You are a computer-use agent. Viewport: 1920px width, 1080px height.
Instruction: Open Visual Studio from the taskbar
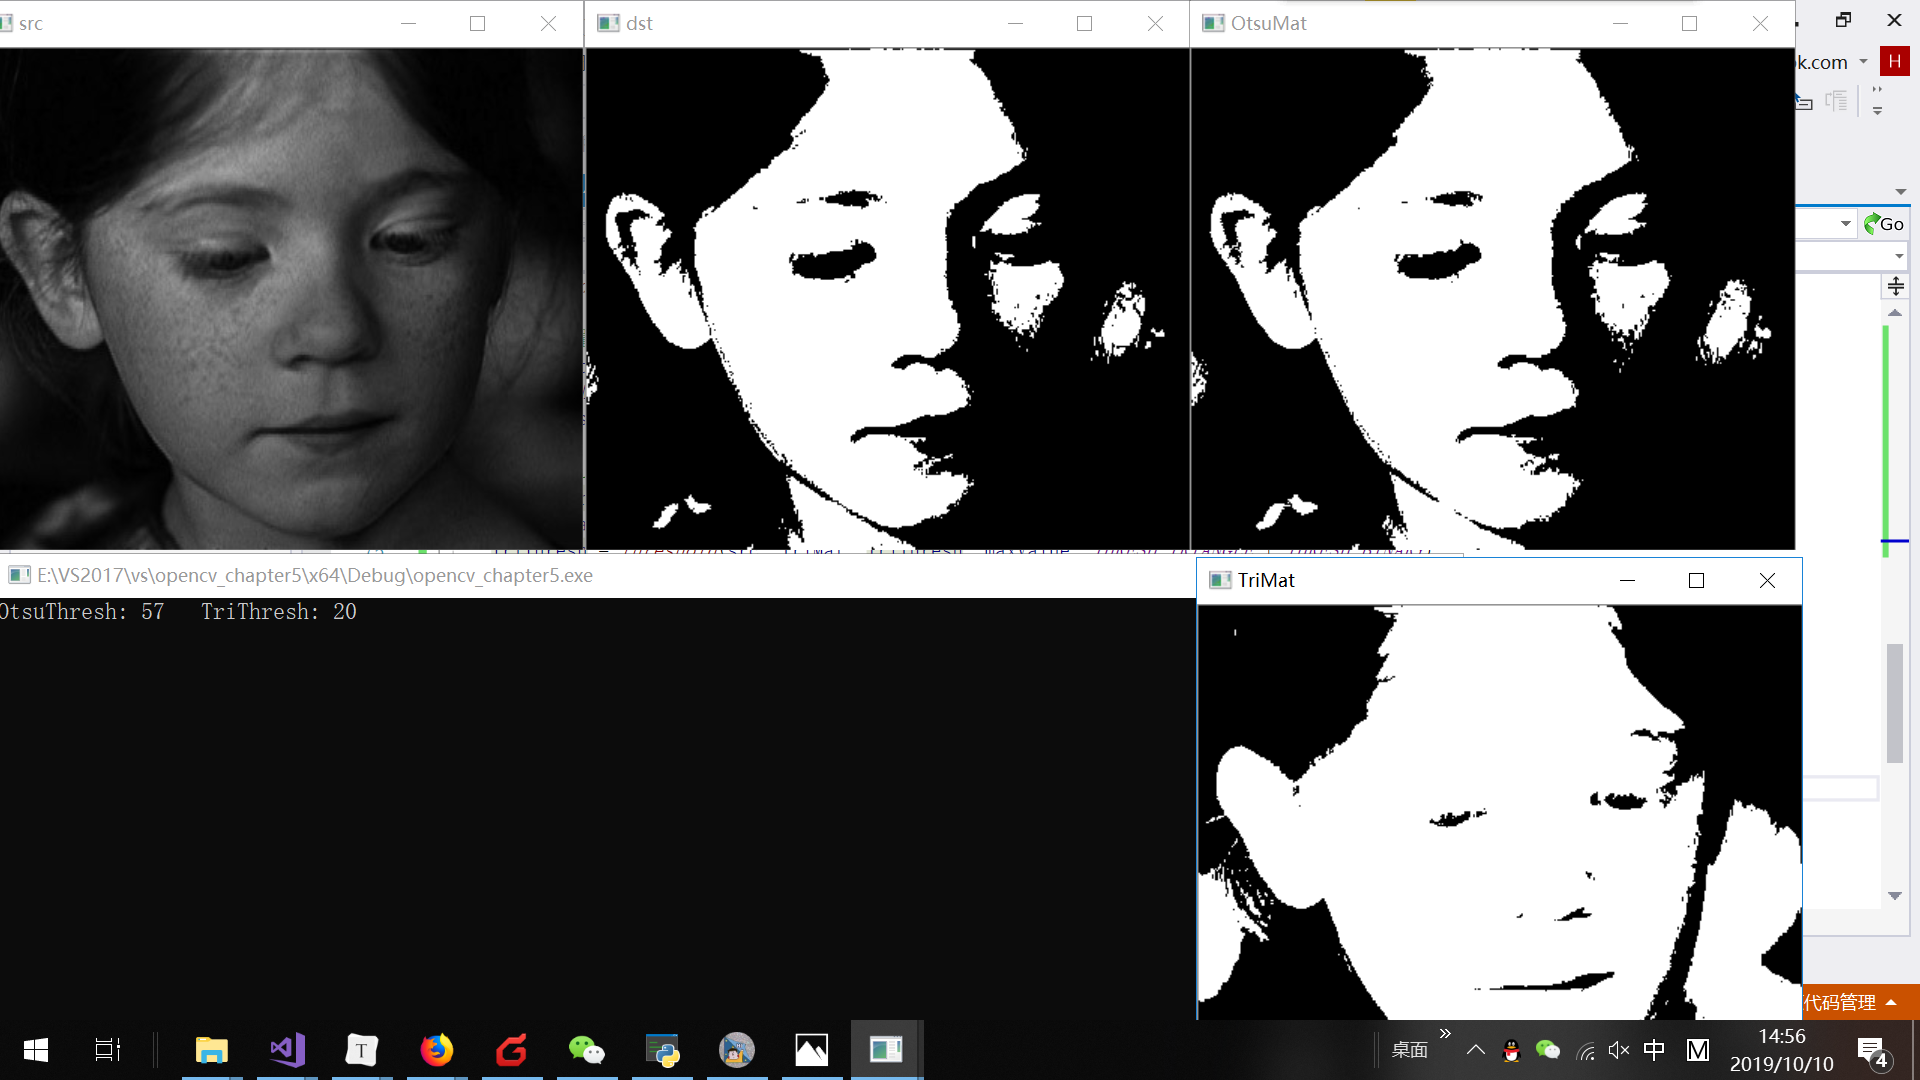coord(287,1049)
